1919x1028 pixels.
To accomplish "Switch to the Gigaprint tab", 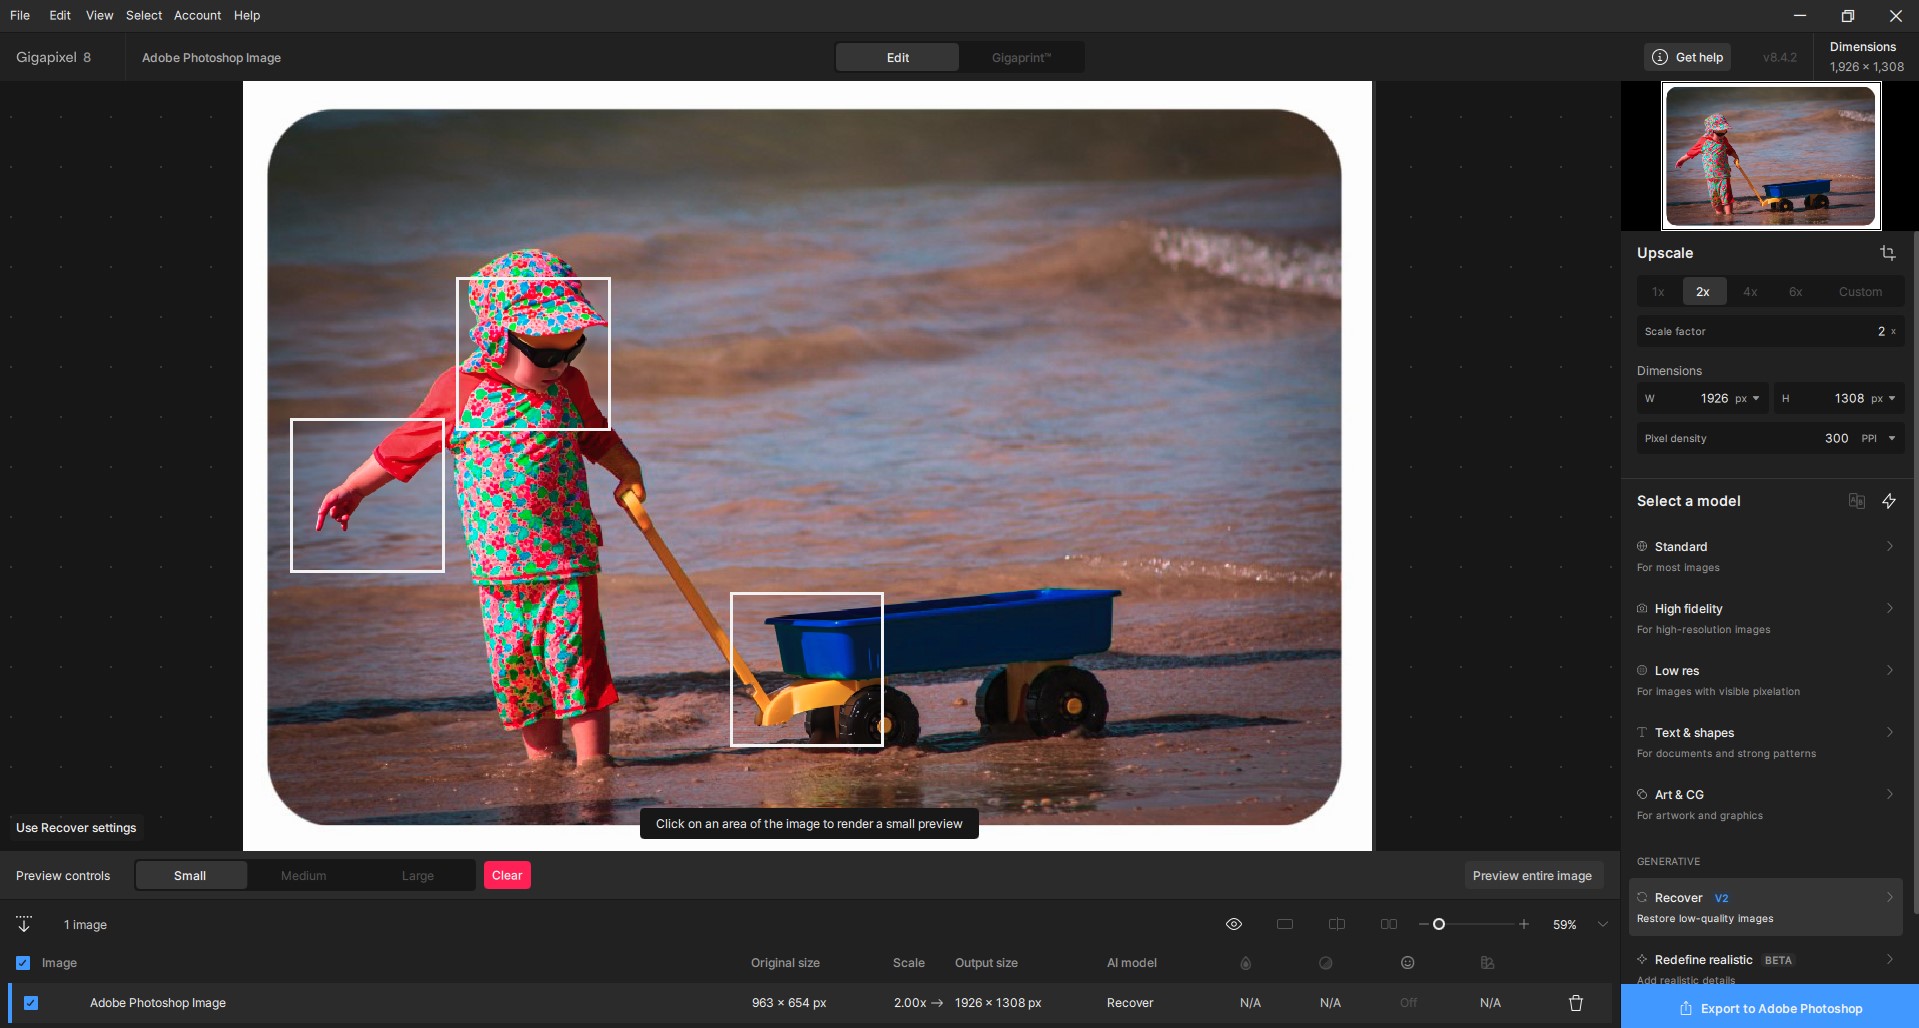I will pyautogui.click(x=1021, y=57).
